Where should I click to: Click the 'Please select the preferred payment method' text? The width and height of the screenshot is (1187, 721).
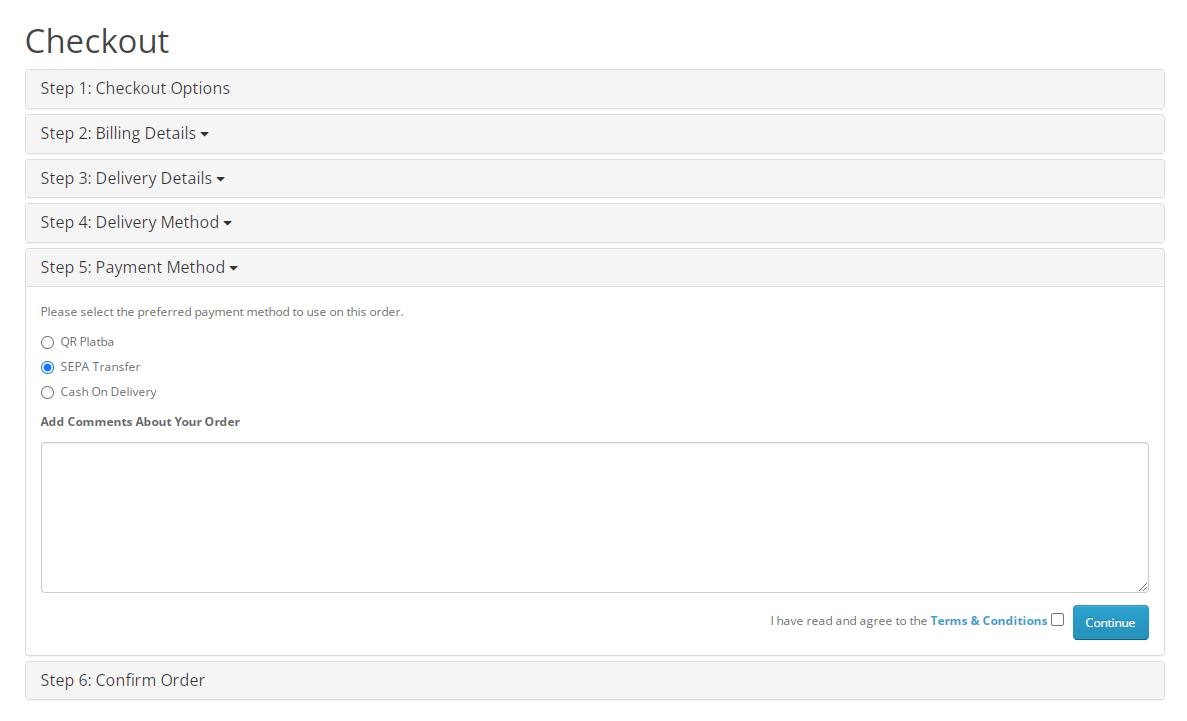coord(222,312)
